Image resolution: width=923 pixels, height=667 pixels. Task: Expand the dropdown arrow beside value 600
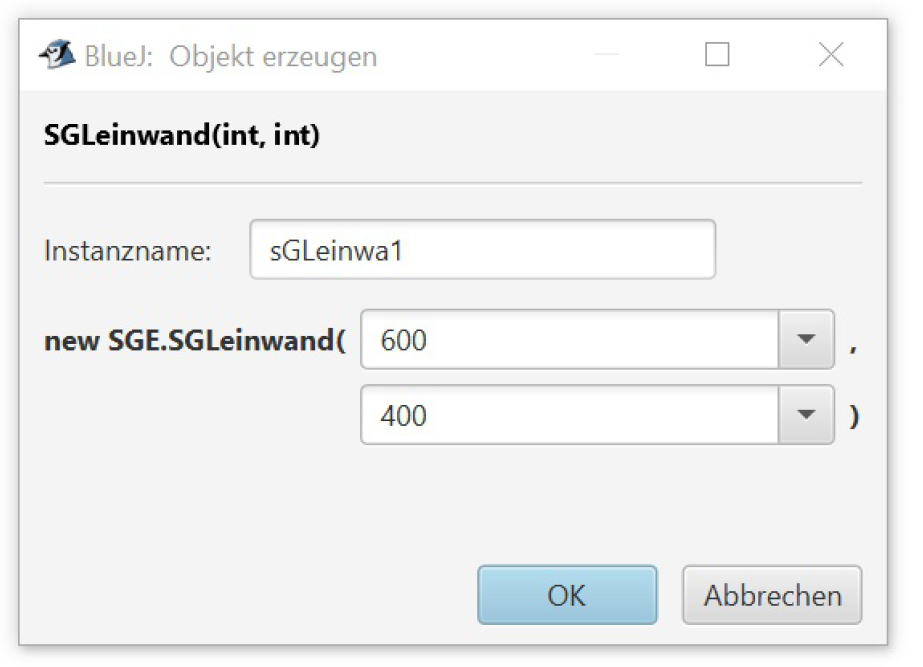[x=806, y=339]
